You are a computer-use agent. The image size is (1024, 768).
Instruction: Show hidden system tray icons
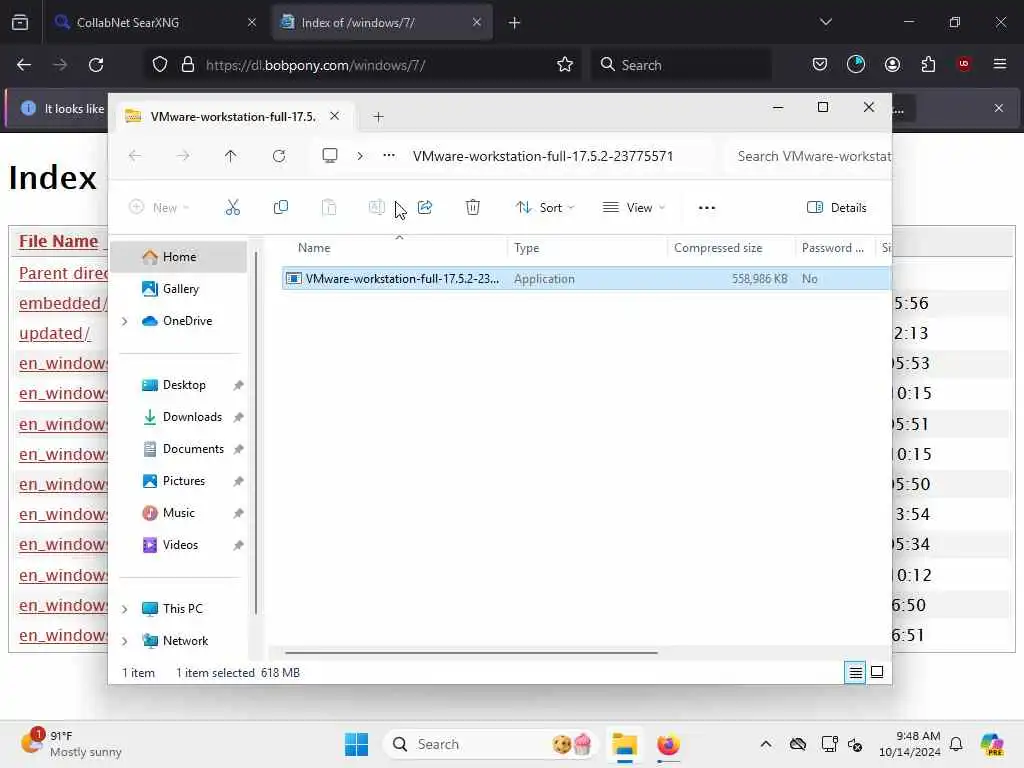coord(765,744)
